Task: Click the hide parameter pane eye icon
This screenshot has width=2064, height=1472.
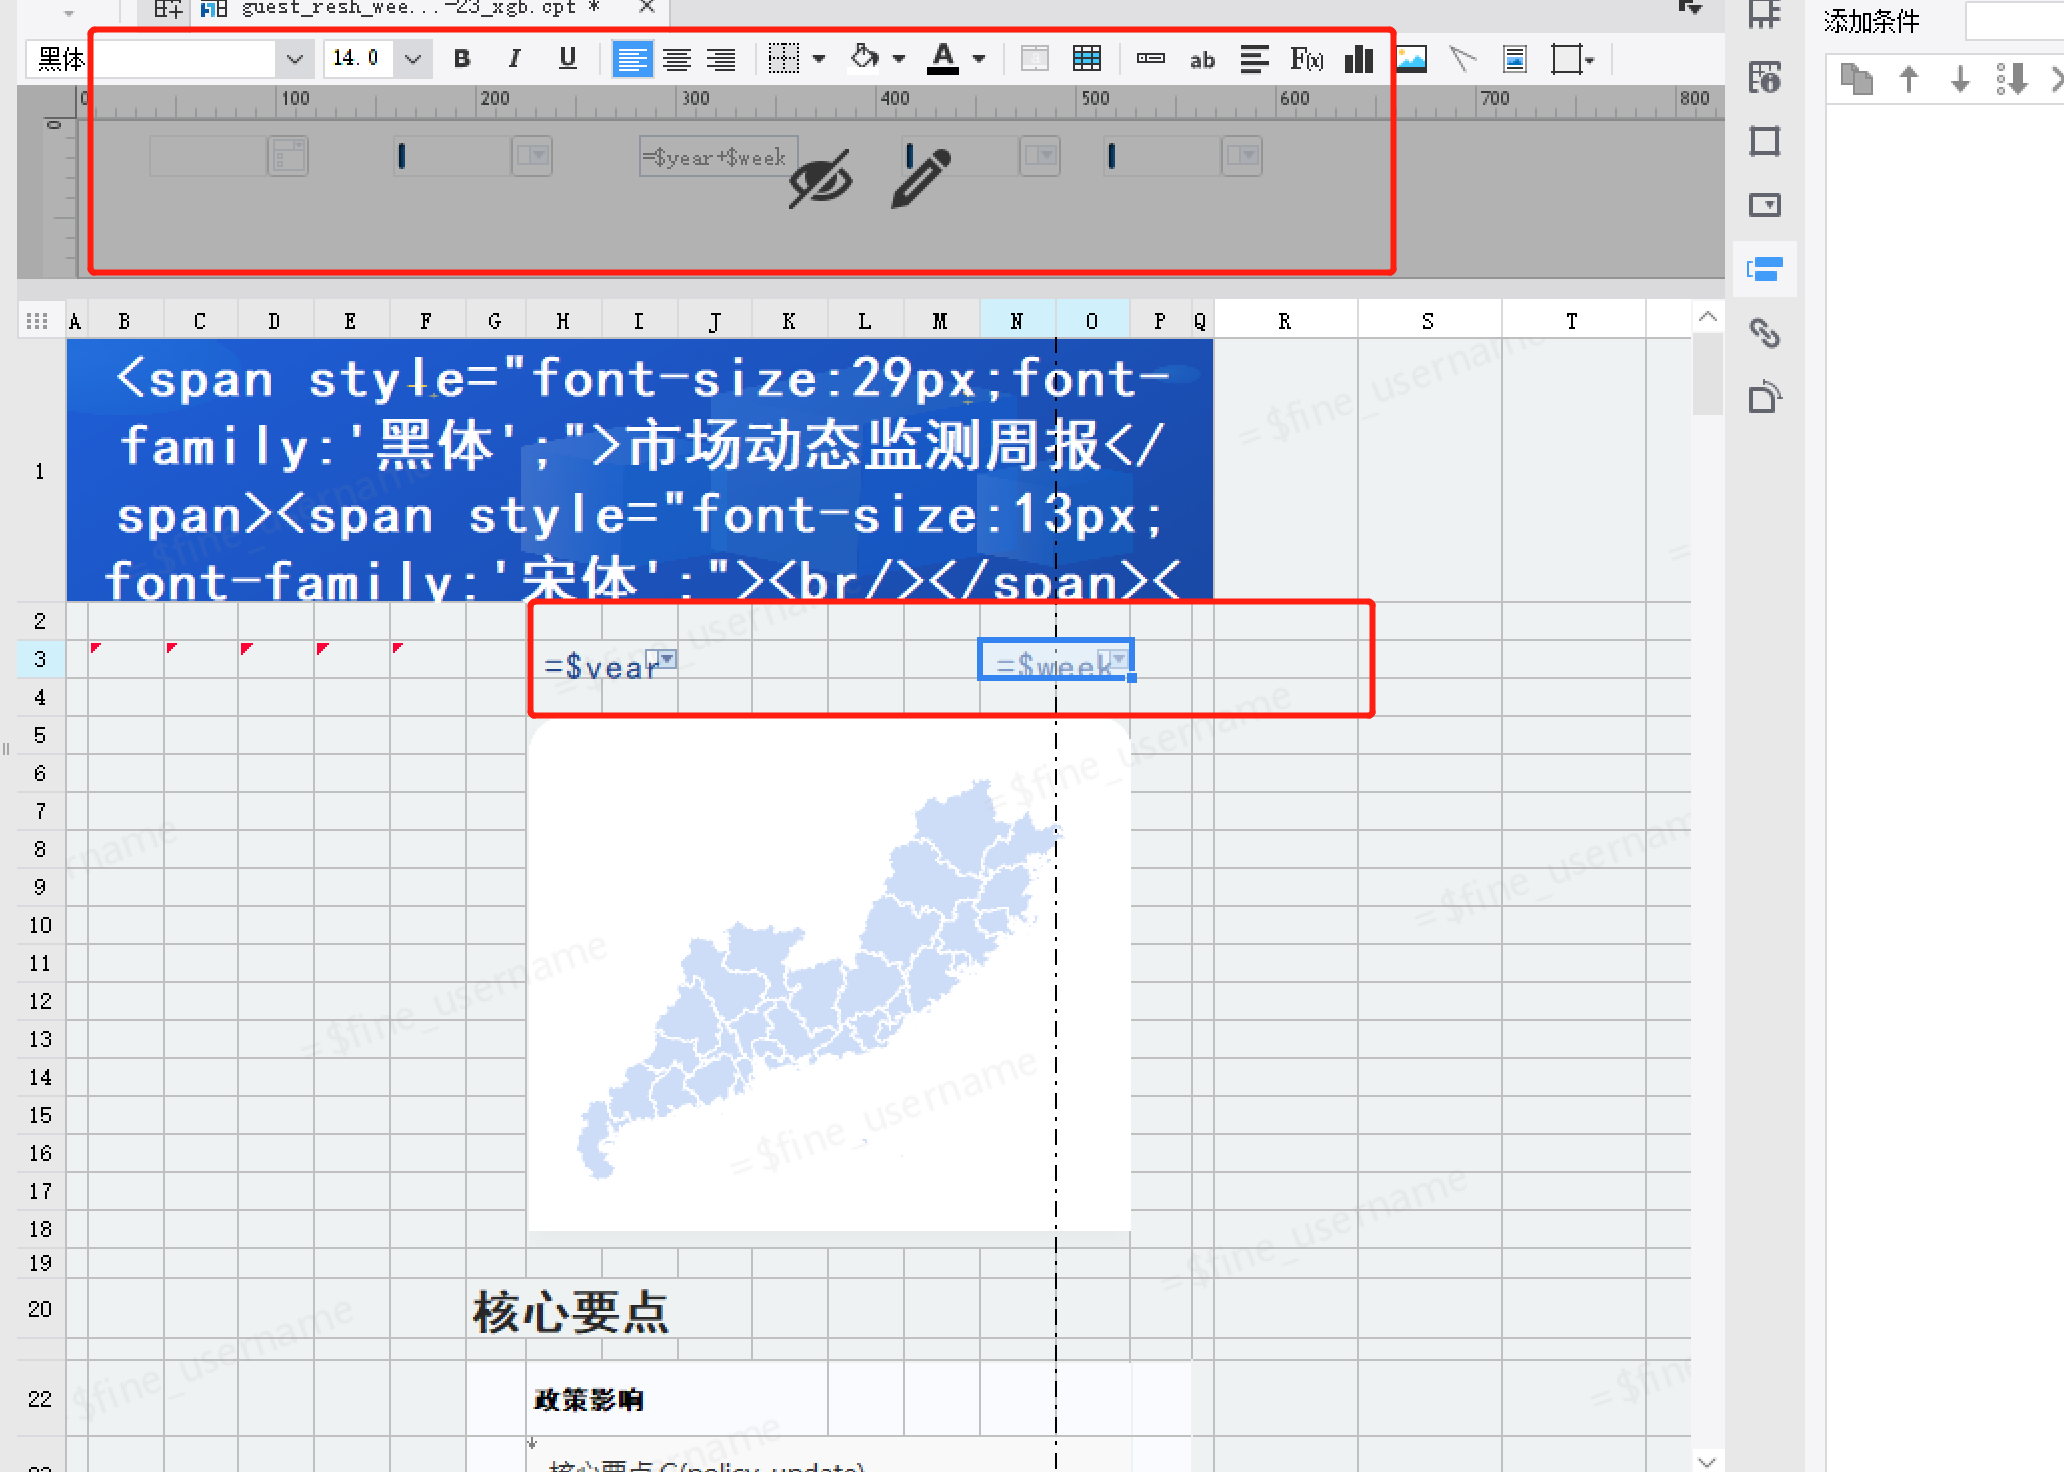Action: pyautogui.click(x=821, y=179)
